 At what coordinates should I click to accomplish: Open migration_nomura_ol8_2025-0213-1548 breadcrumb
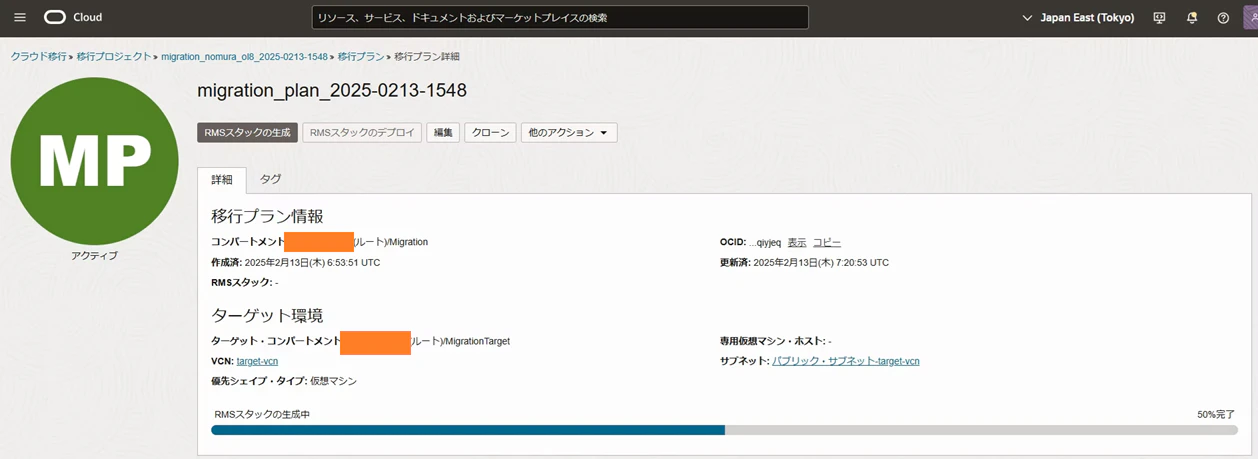point(244,57)
